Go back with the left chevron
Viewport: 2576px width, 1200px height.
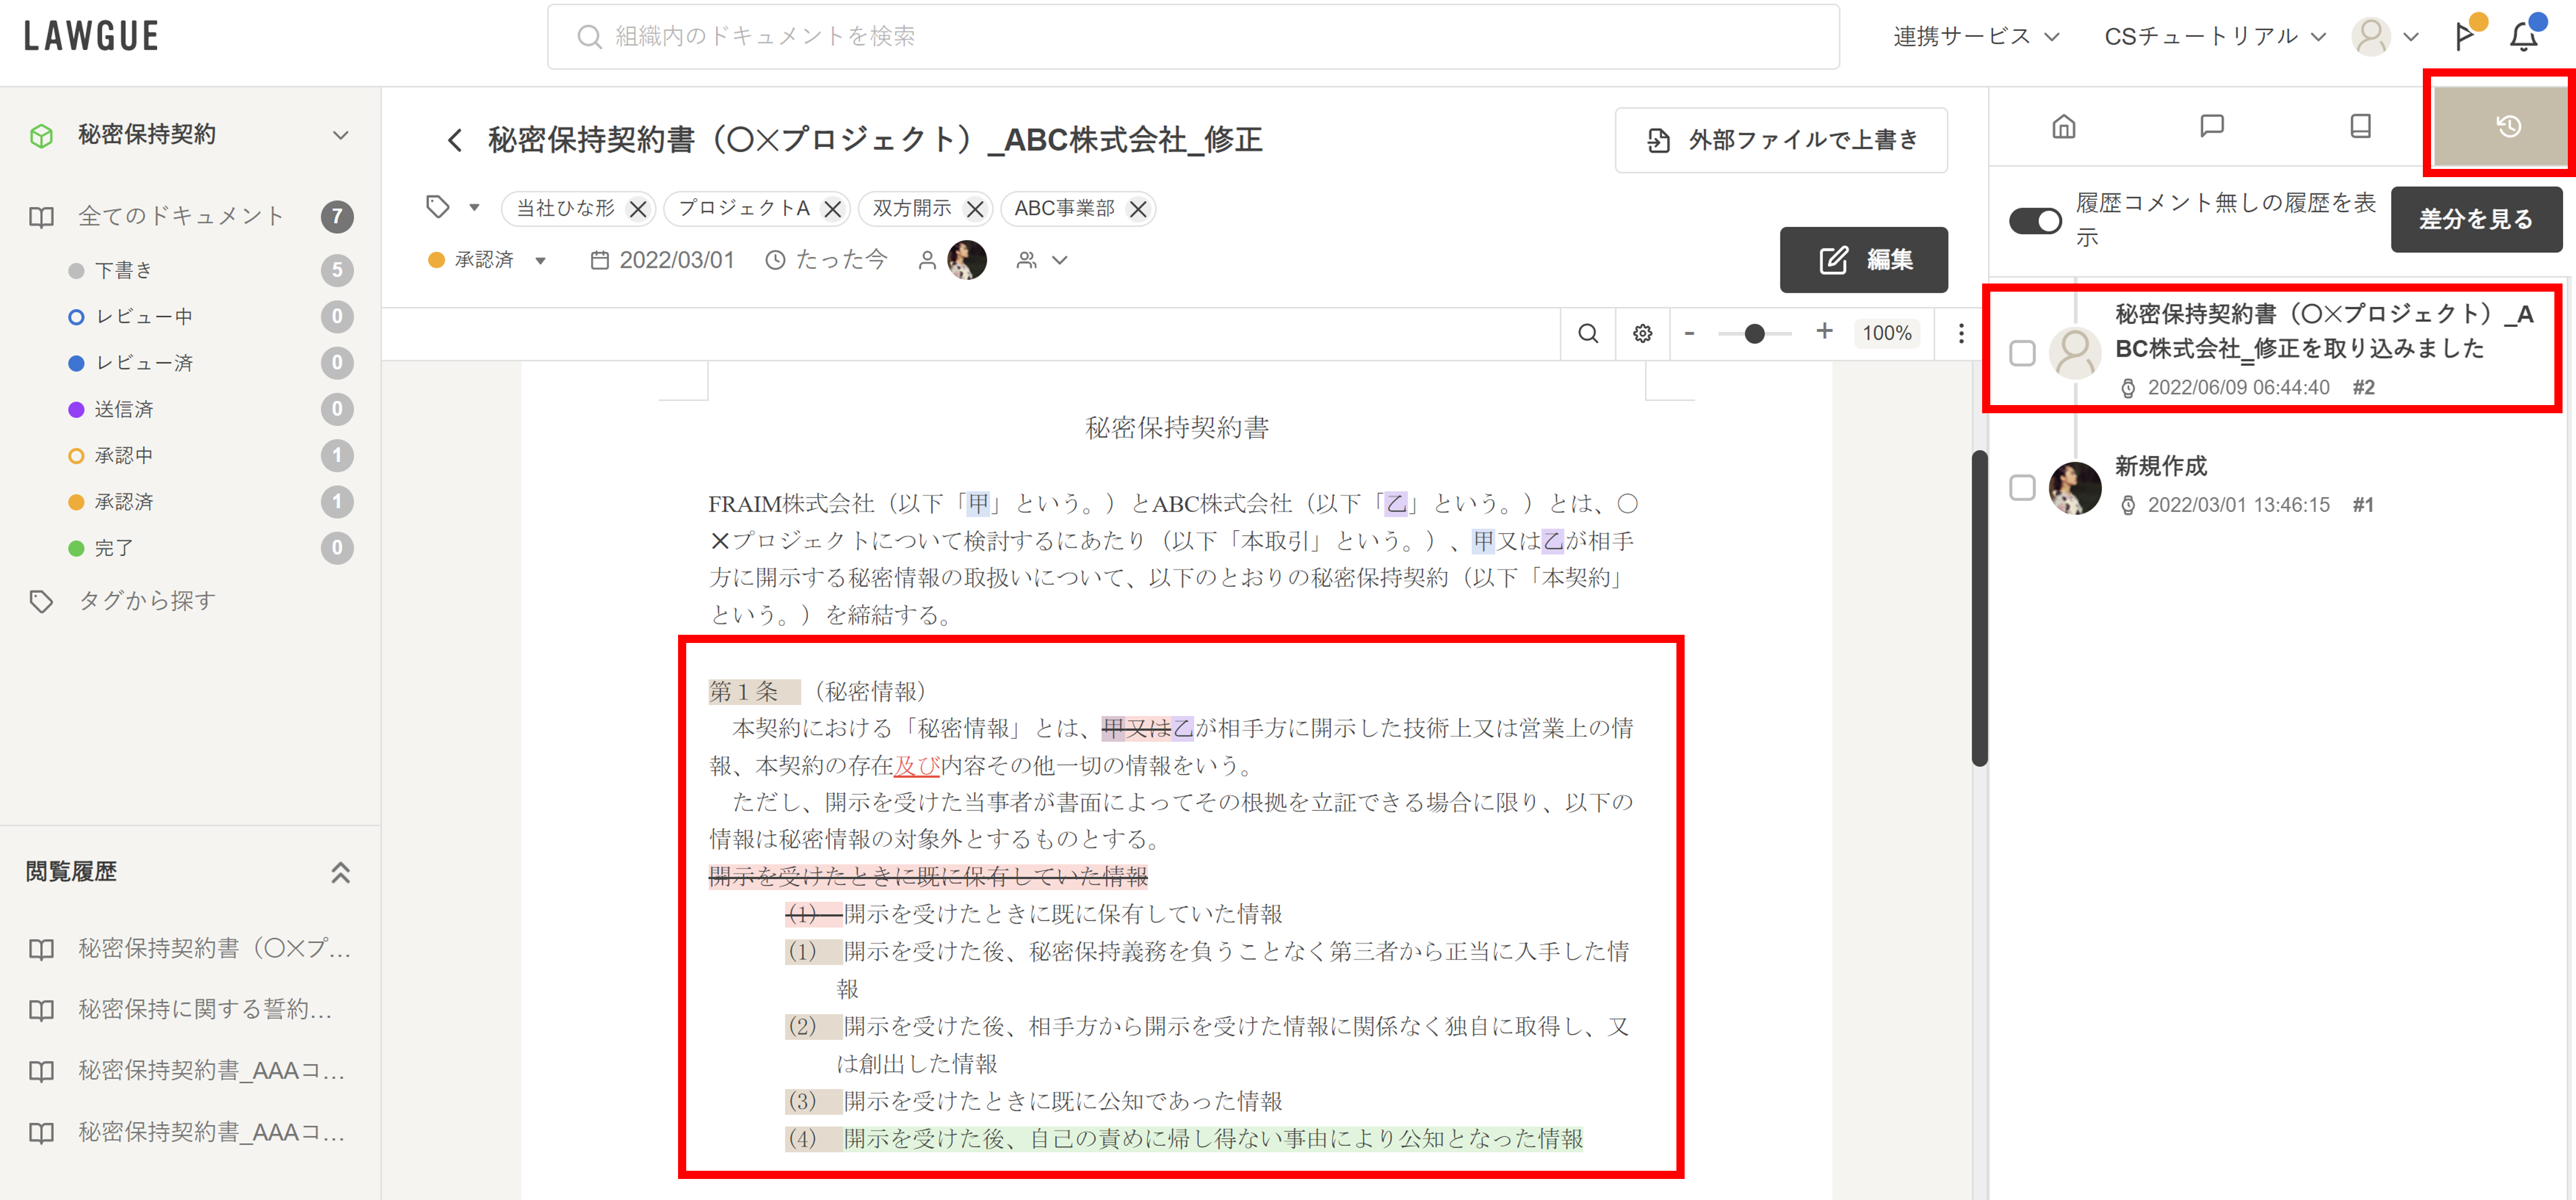[455, 140]
